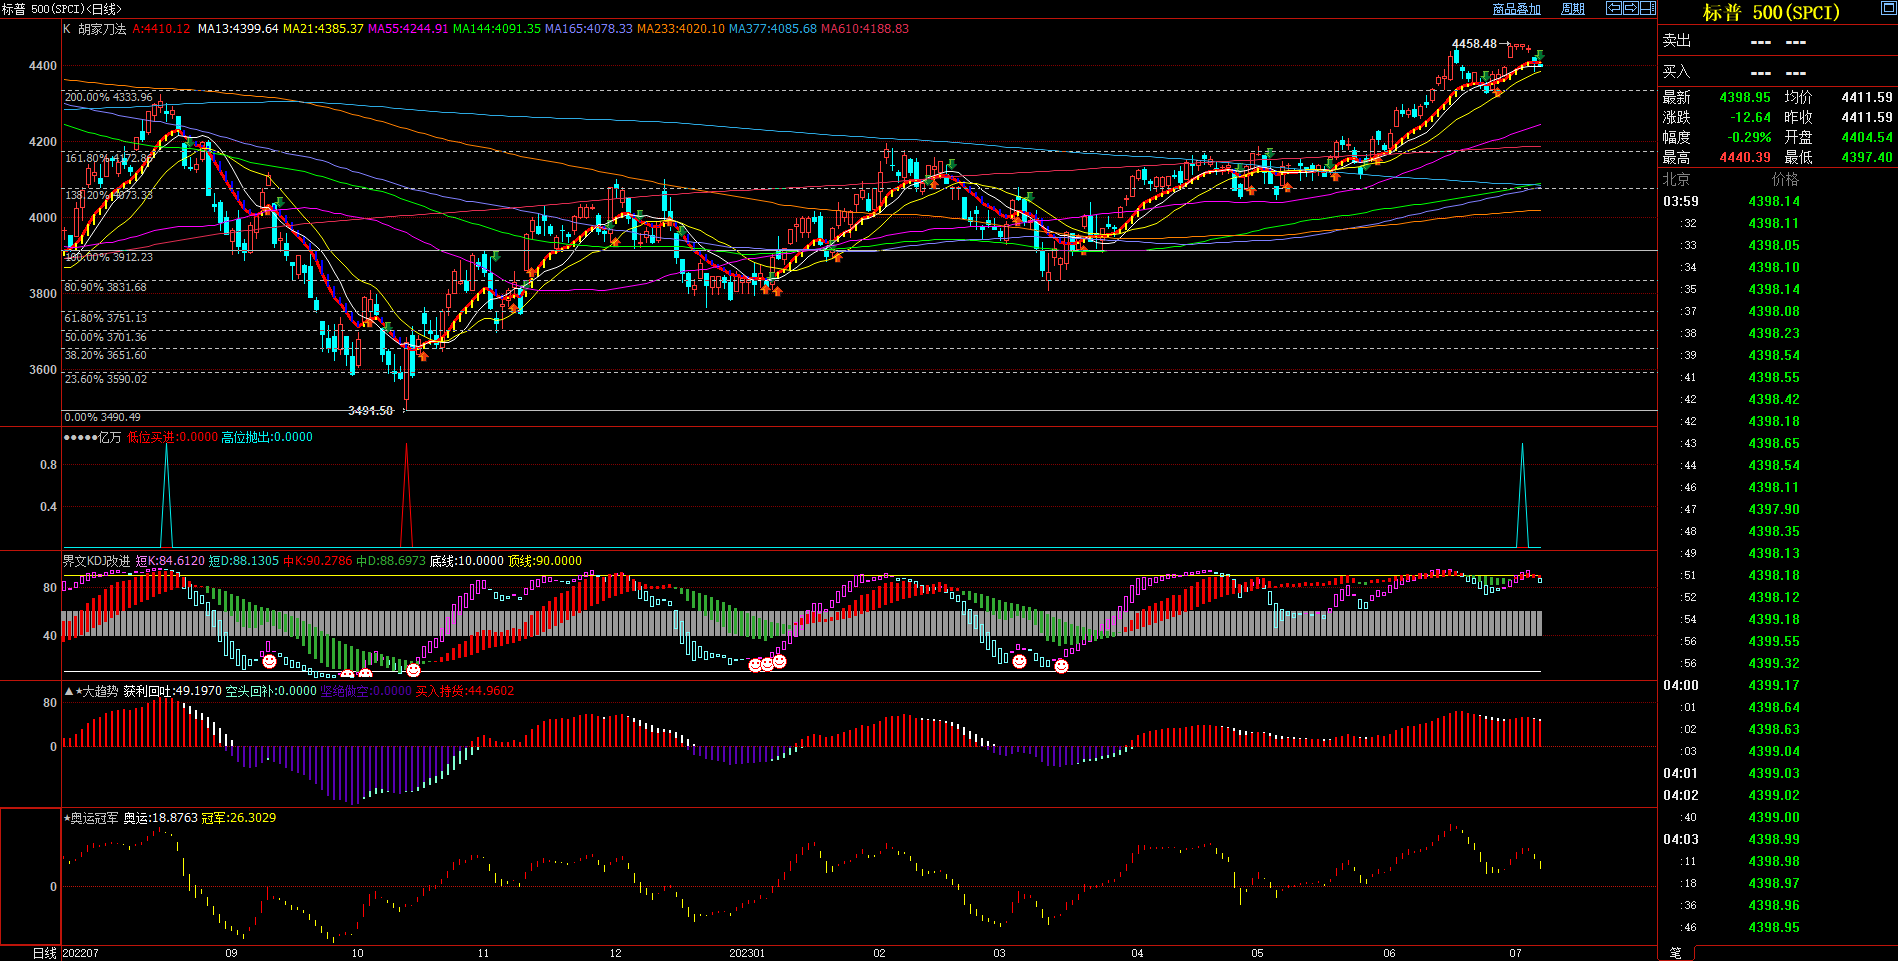The image size is (1898, 961).
Task: Click the 标普 500(SPCI) title in quote panel
Action: (x=1771, y=12)
